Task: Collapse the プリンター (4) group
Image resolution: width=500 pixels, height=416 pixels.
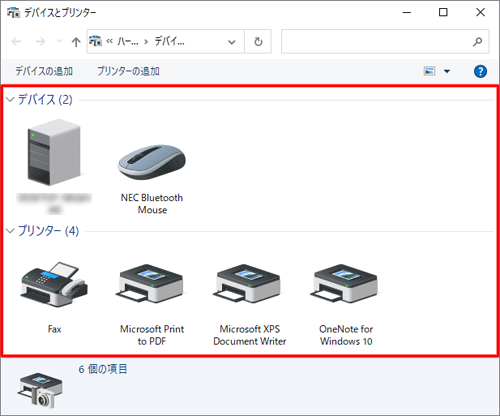Action: [10, 231]
